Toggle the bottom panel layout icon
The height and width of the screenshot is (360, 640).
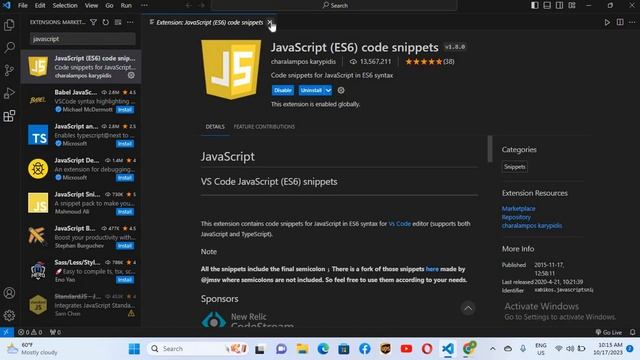pyautogui.click(x=547, y=5)
